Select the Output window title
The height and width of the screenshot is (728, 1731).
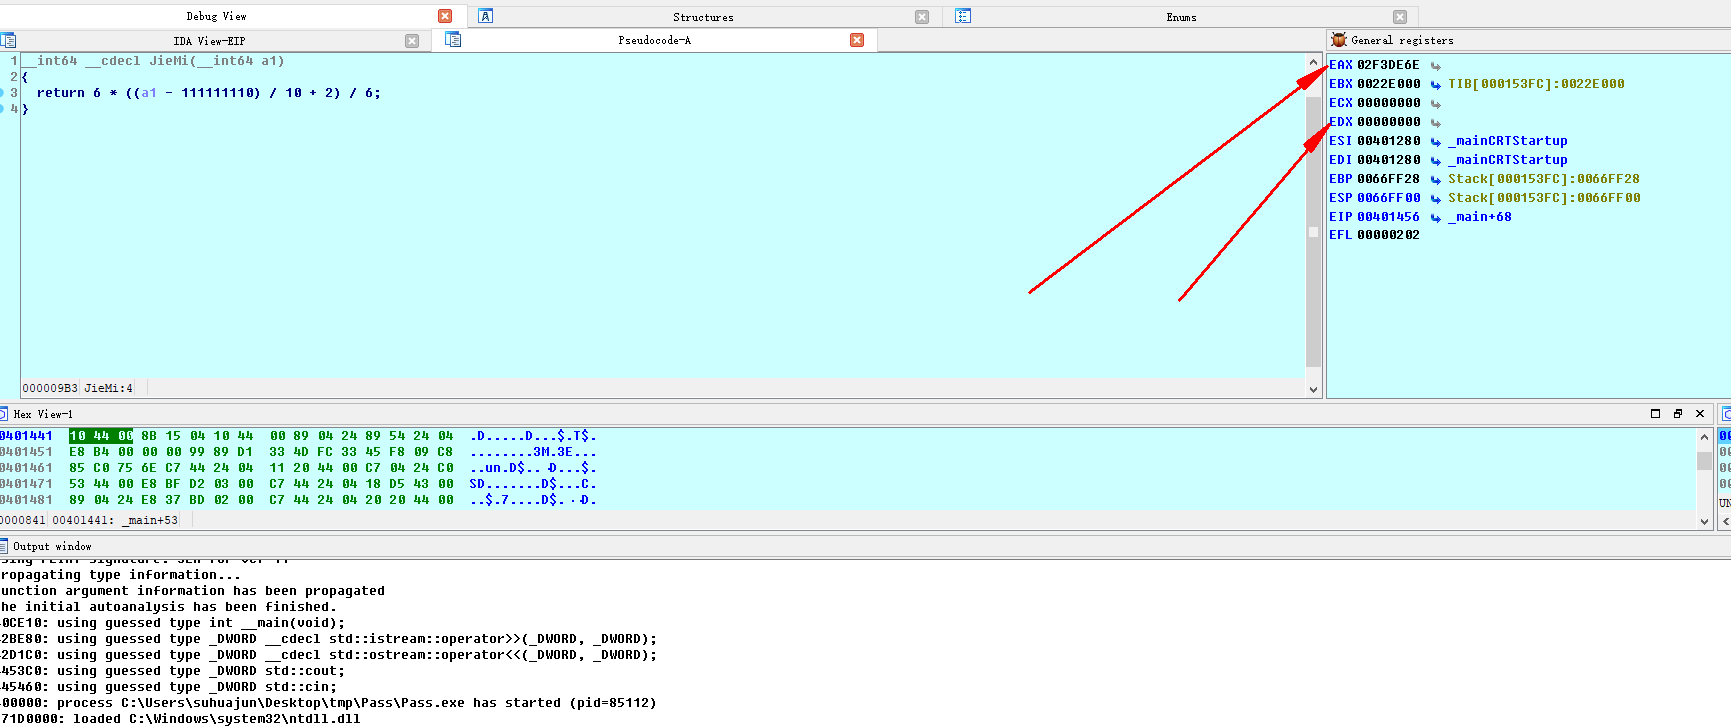tap(52, 546)
